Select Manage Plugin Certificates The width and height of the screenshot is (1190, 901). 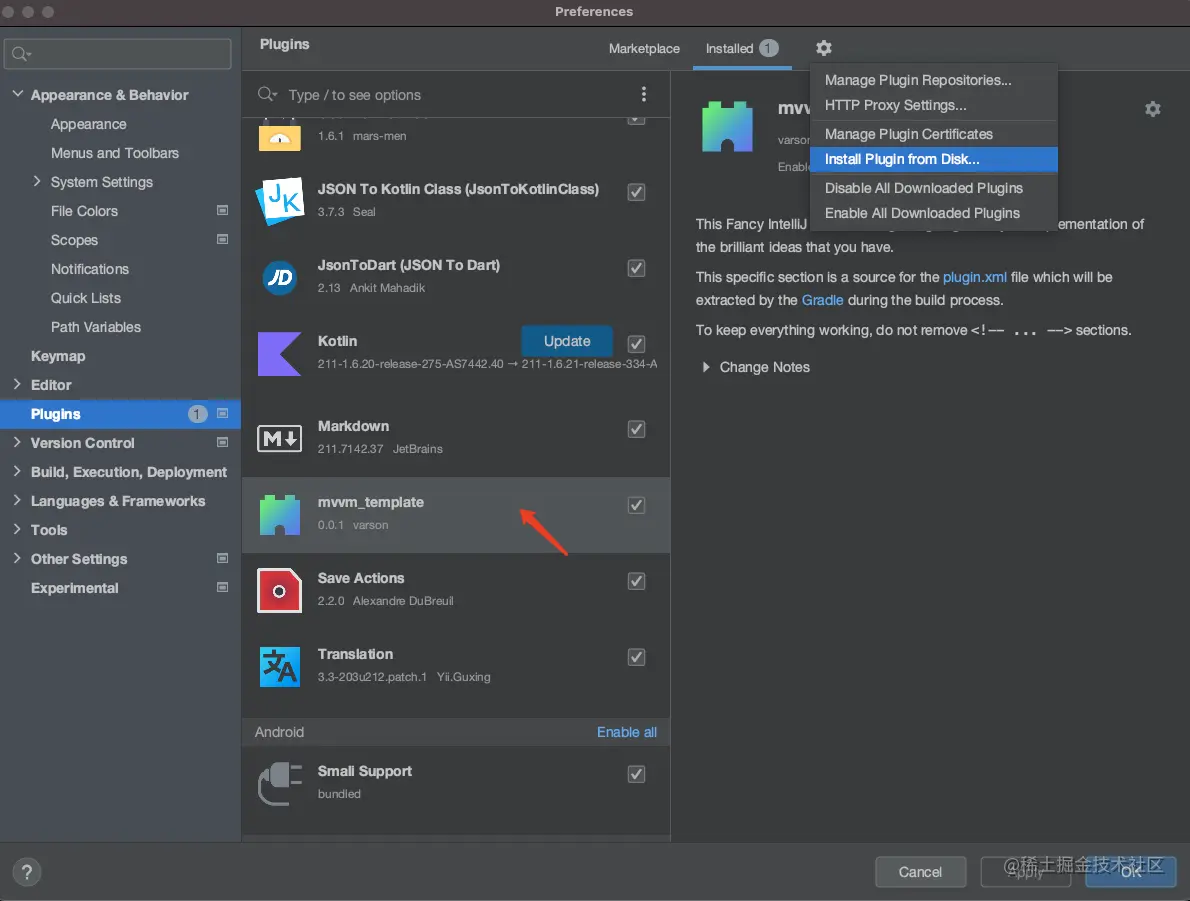click(933, 134)
